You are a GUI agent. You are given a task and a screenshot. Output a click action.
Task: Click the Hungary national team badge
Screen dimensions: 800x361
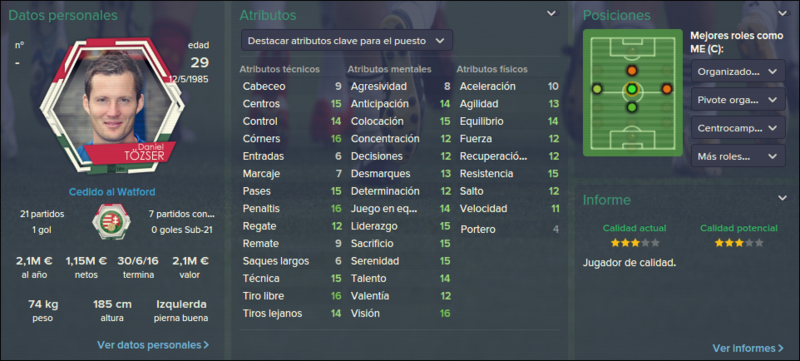112,221
